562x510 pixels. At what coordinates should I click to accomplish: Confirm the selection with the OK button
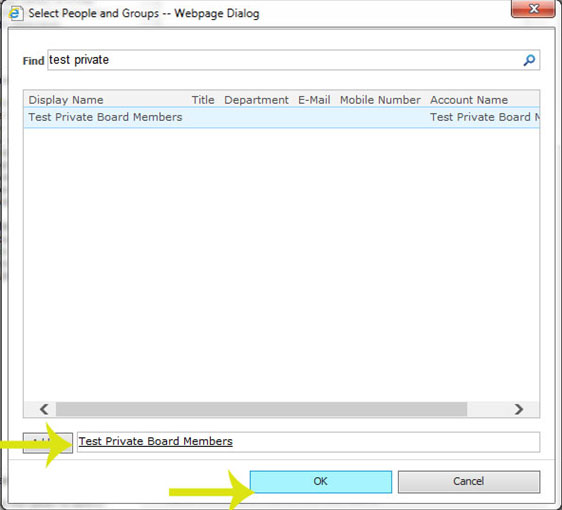pos(321,481)
